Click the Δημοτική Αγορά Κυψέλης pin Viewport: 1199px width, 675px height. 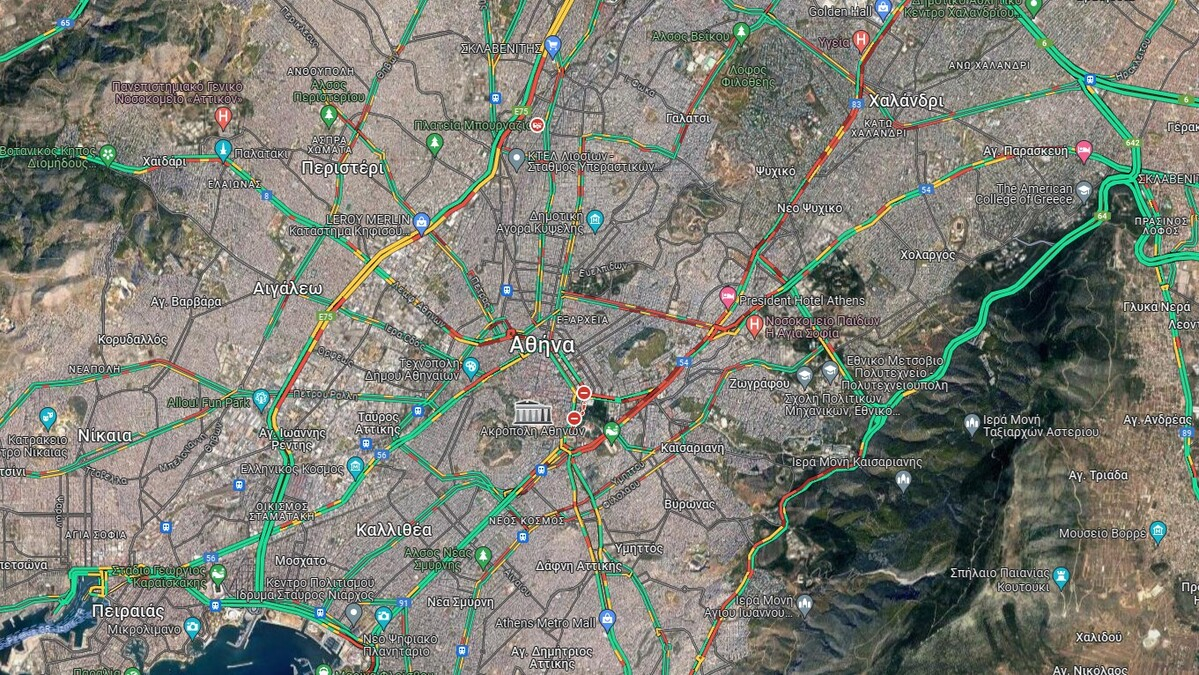595,222
